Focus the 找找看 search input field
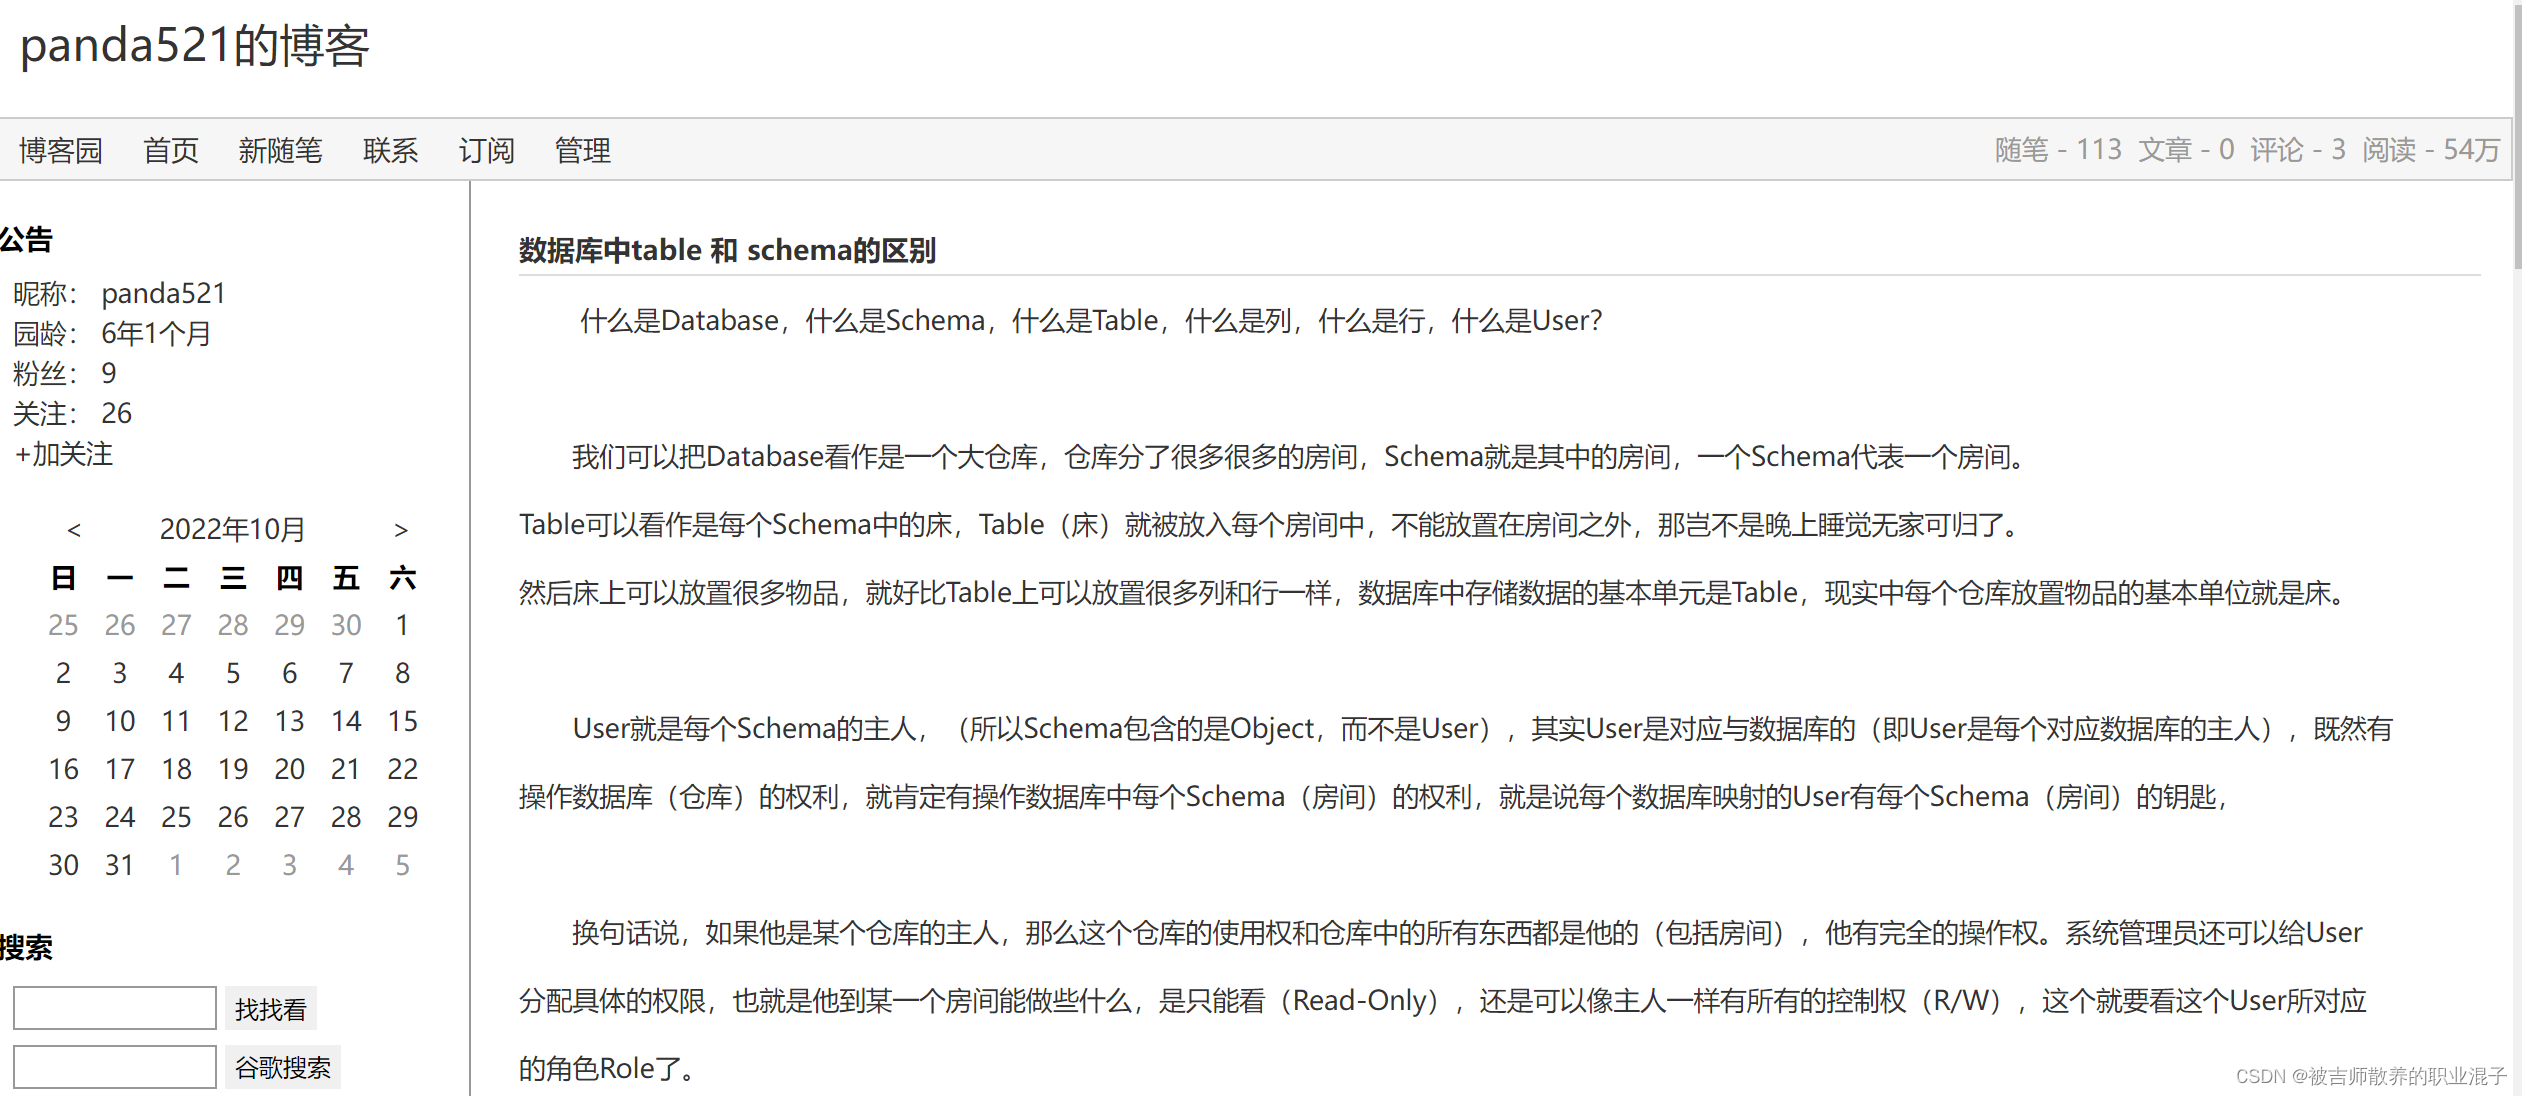 [x=115, y=1008]
